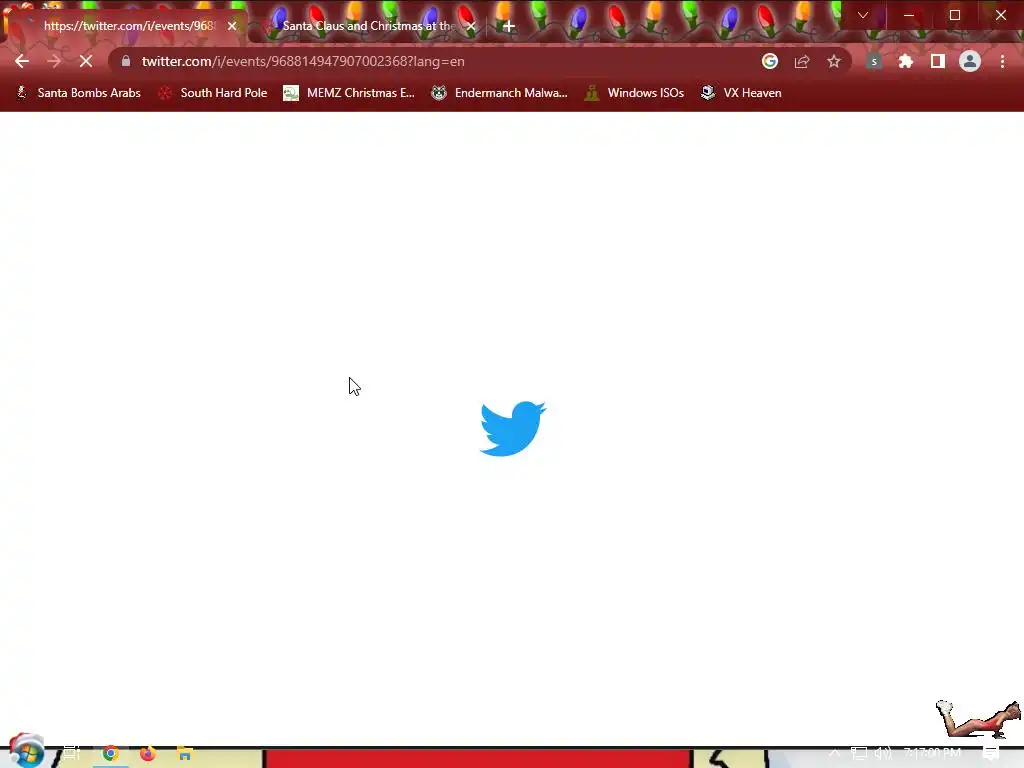Click the Twitter bird logo
Image resolution: width=1024 pixels, height=768 pixels.
coord(513,428)
